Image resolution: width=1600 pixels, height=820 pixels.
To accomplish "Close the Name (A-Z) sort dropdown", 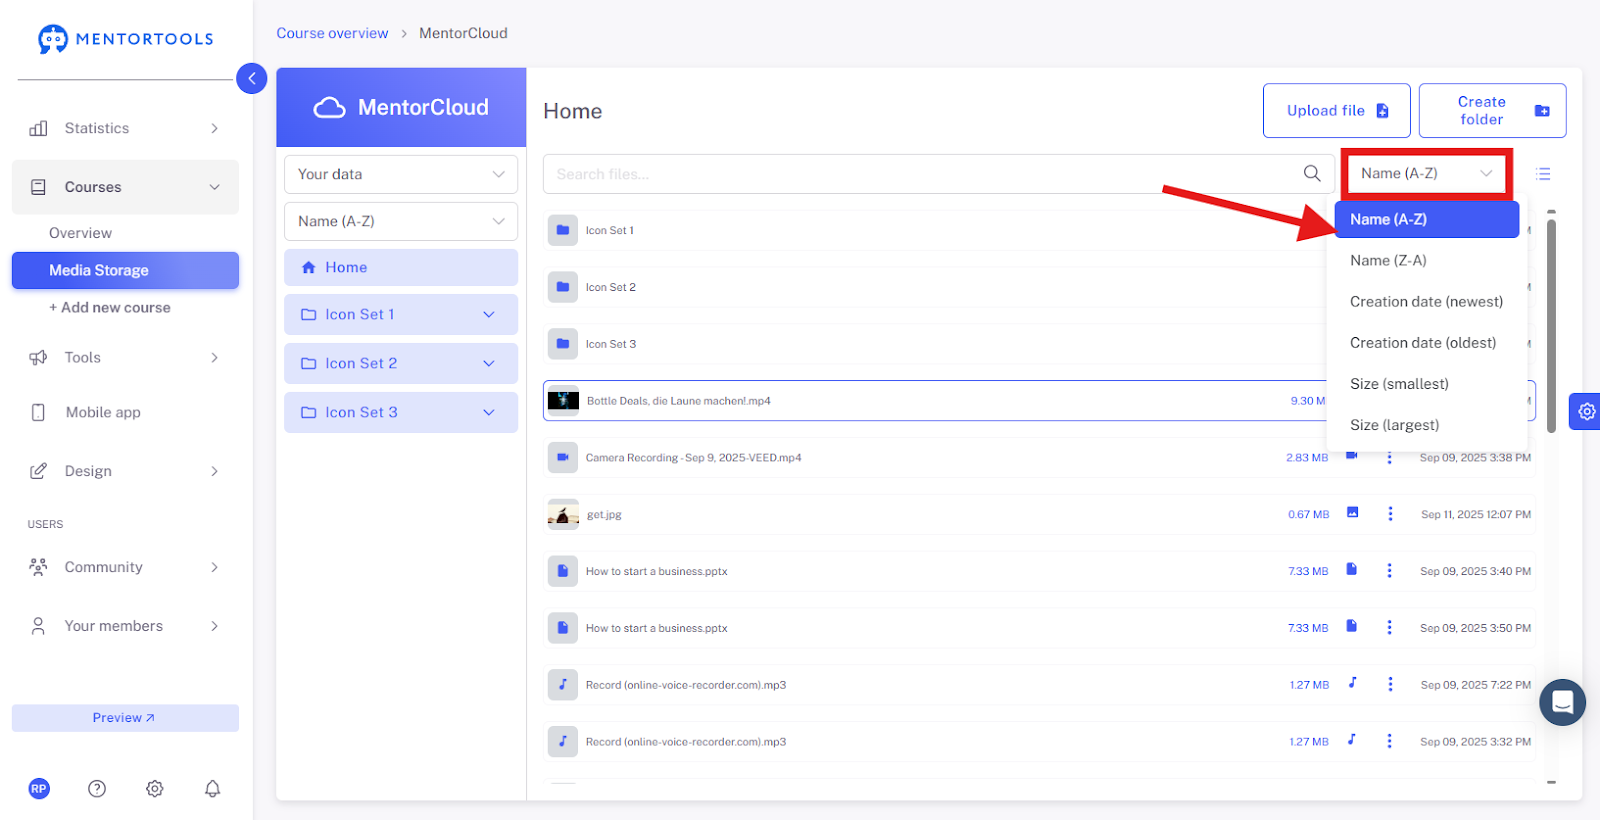I will (x=1427, y=174).
